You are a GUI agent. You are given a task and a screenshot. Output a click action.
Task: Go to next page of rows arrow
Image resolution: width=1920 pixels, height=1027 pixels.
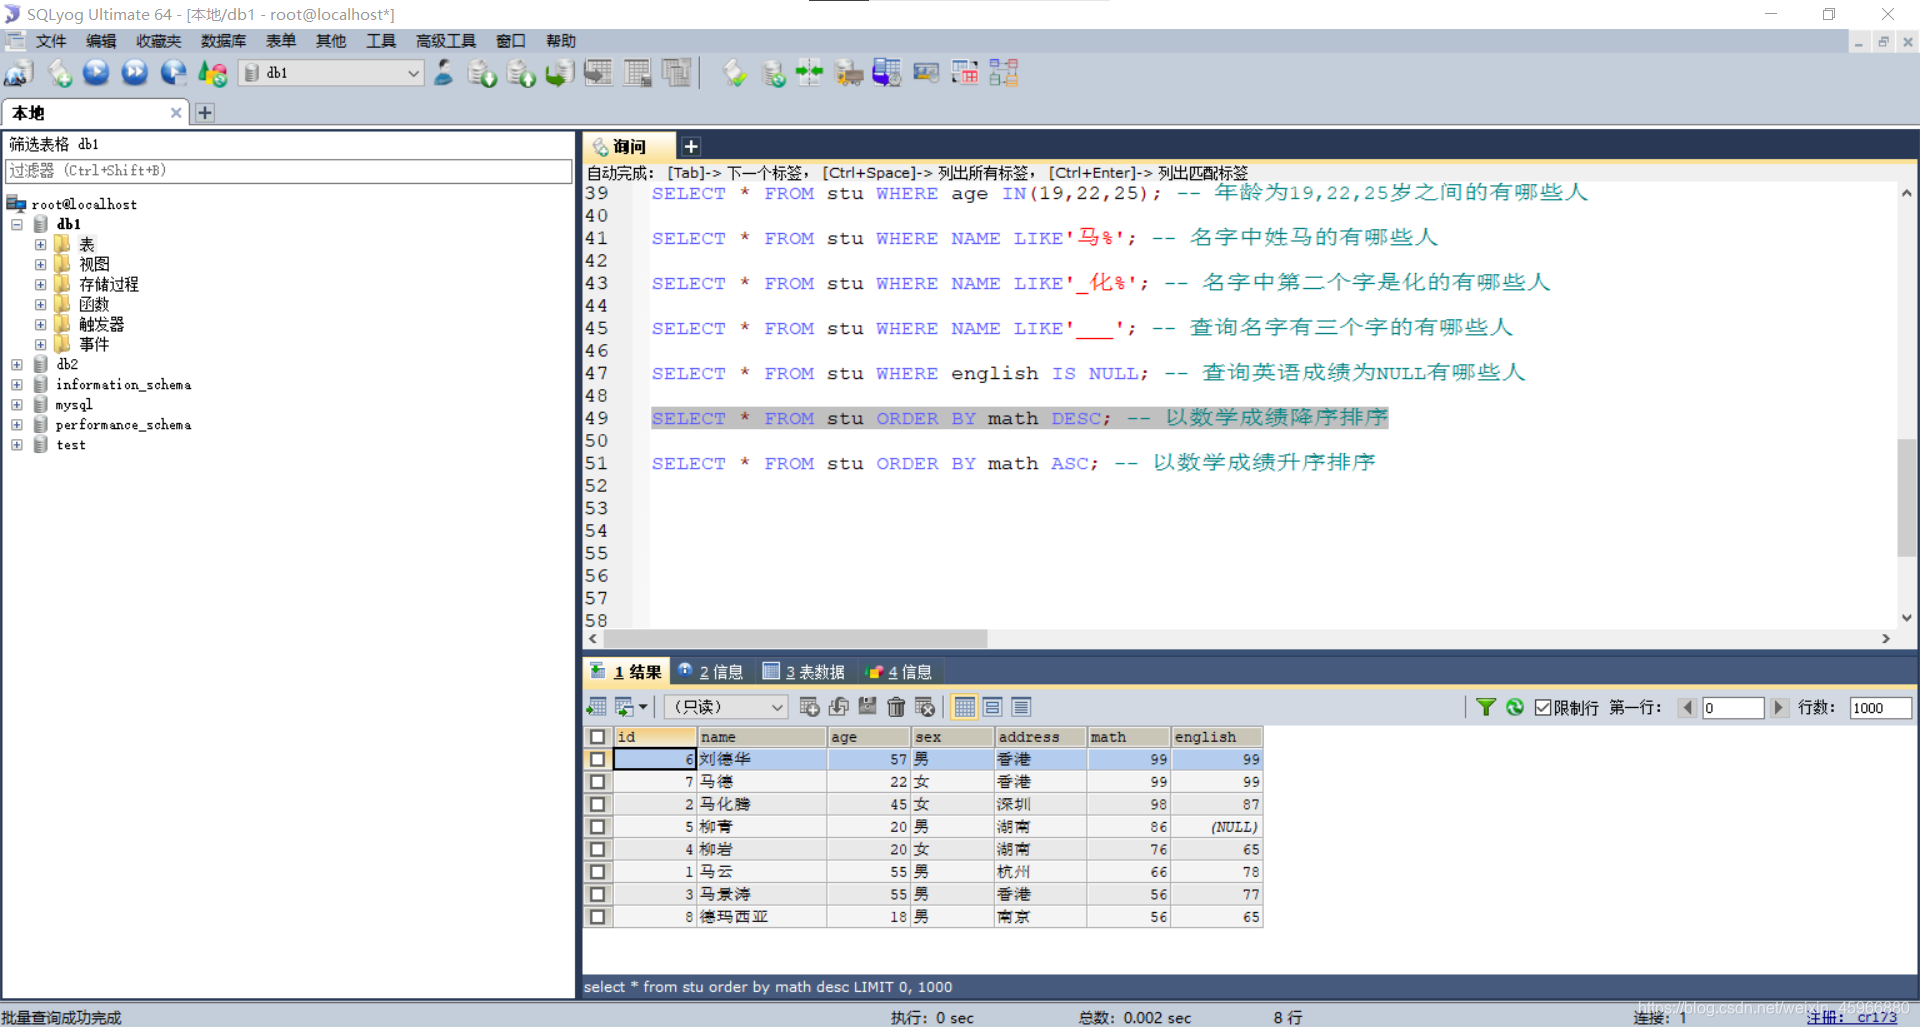tap(1778, 707)
